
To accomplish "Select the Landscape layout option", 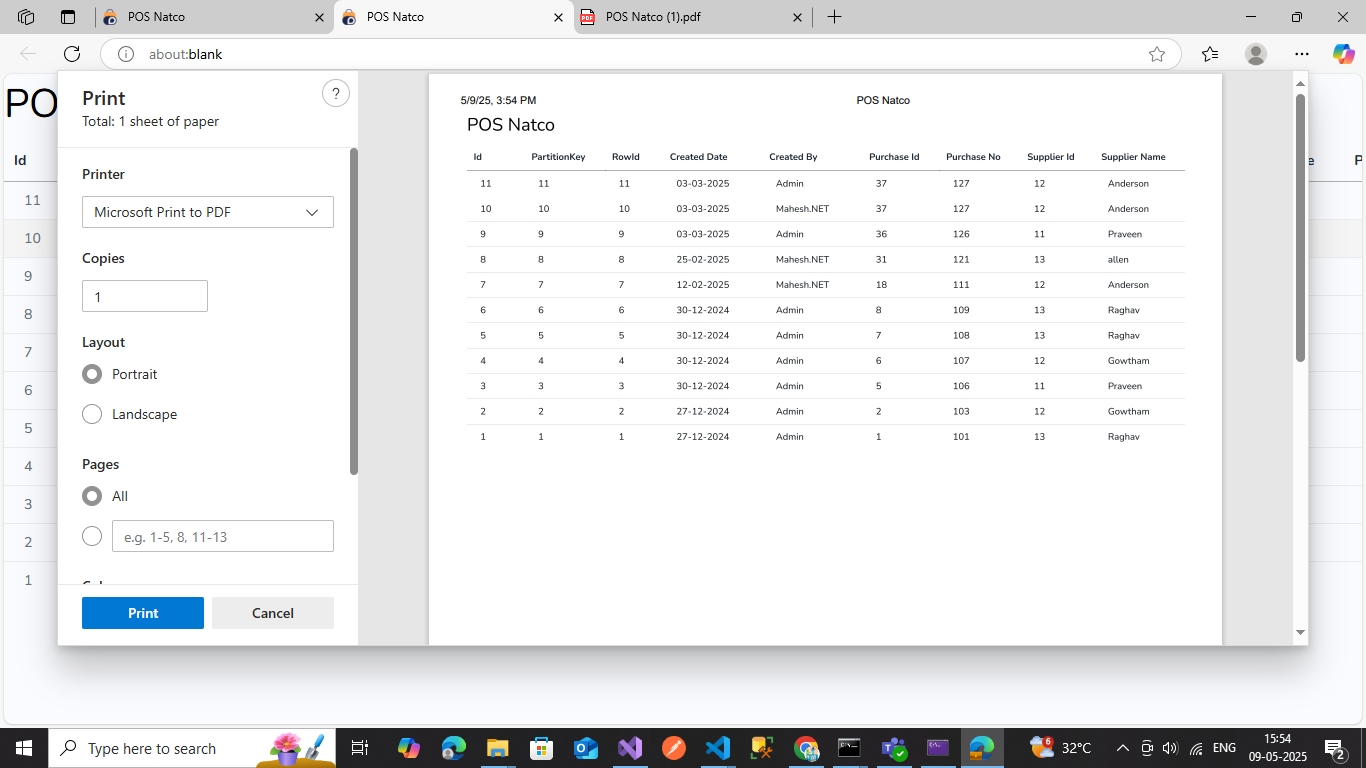I will click(92, 414).
